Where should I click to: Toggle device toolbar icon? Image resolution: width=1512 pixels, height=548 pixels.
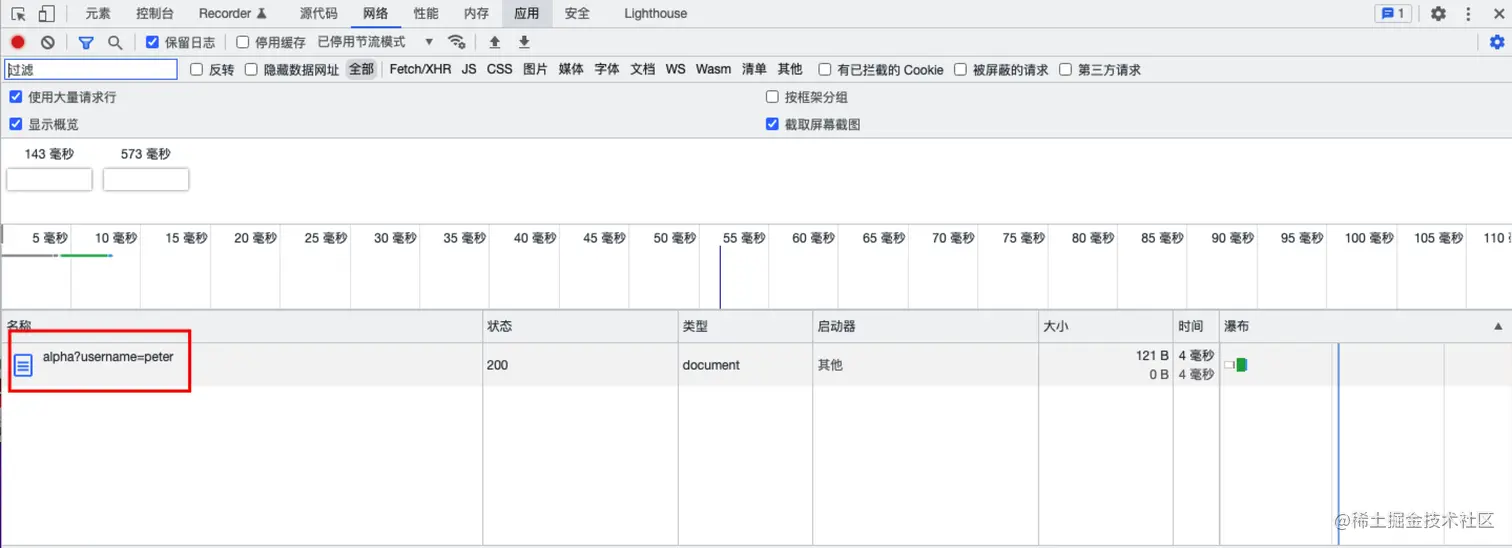(46, 14)
